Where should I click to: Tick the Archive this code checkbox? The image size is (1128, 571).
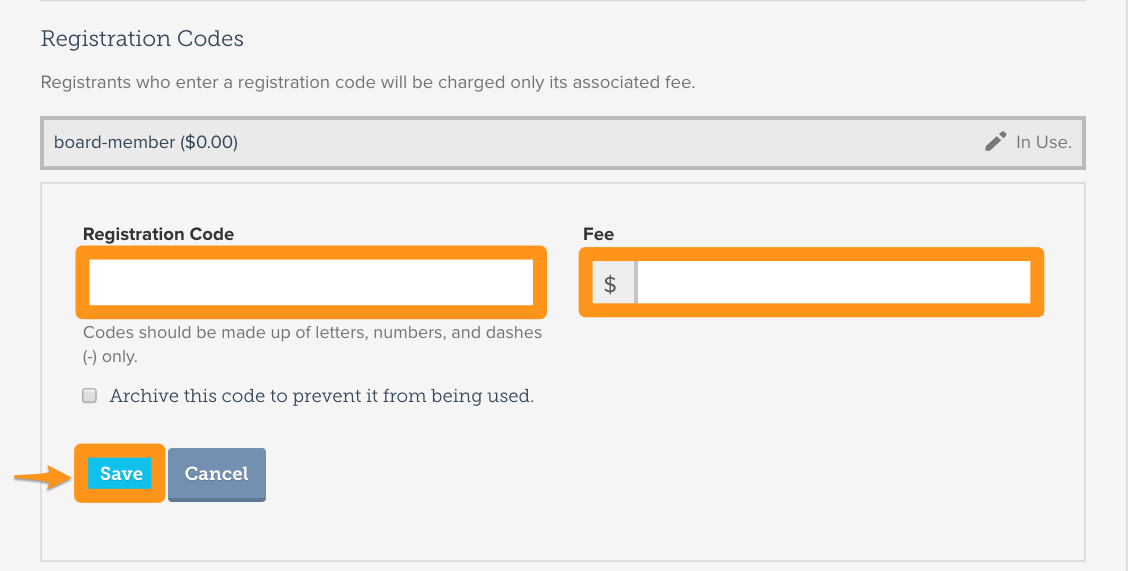point(89,396)
